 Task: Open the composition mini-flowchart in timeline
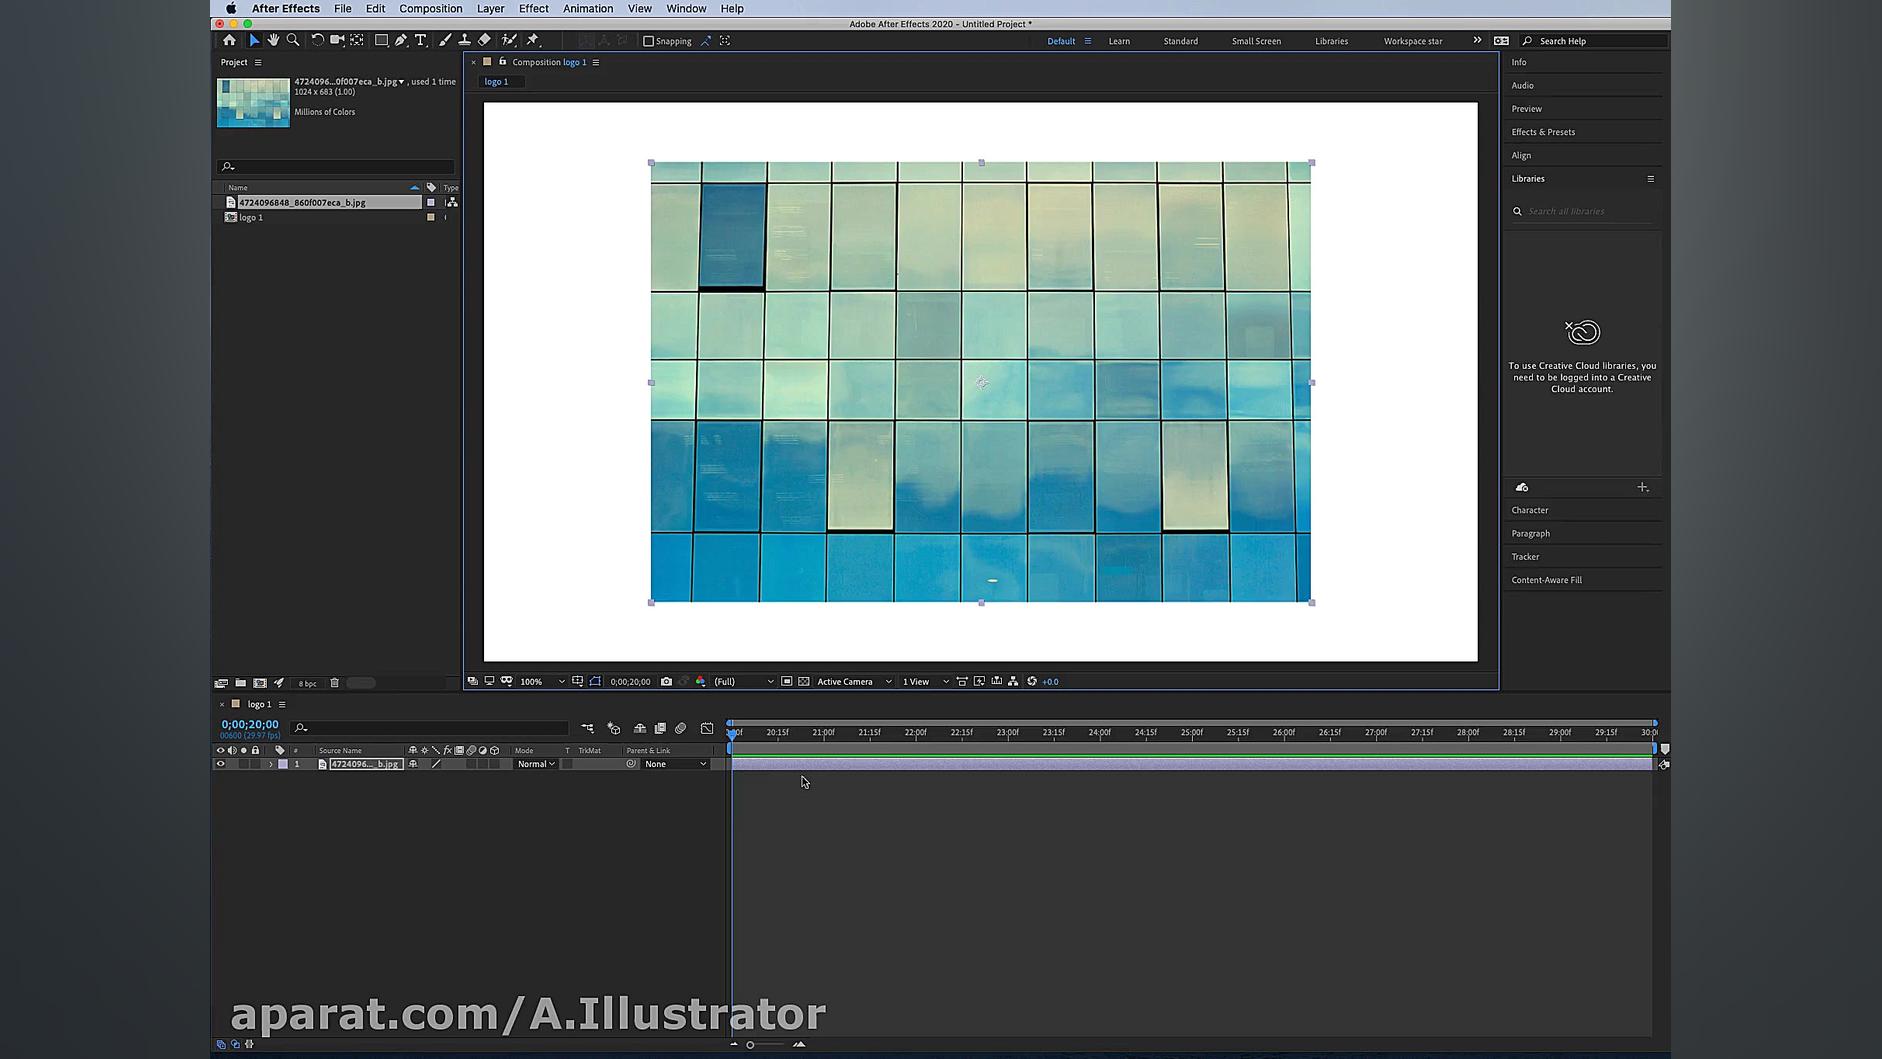(x=587, y=729)
